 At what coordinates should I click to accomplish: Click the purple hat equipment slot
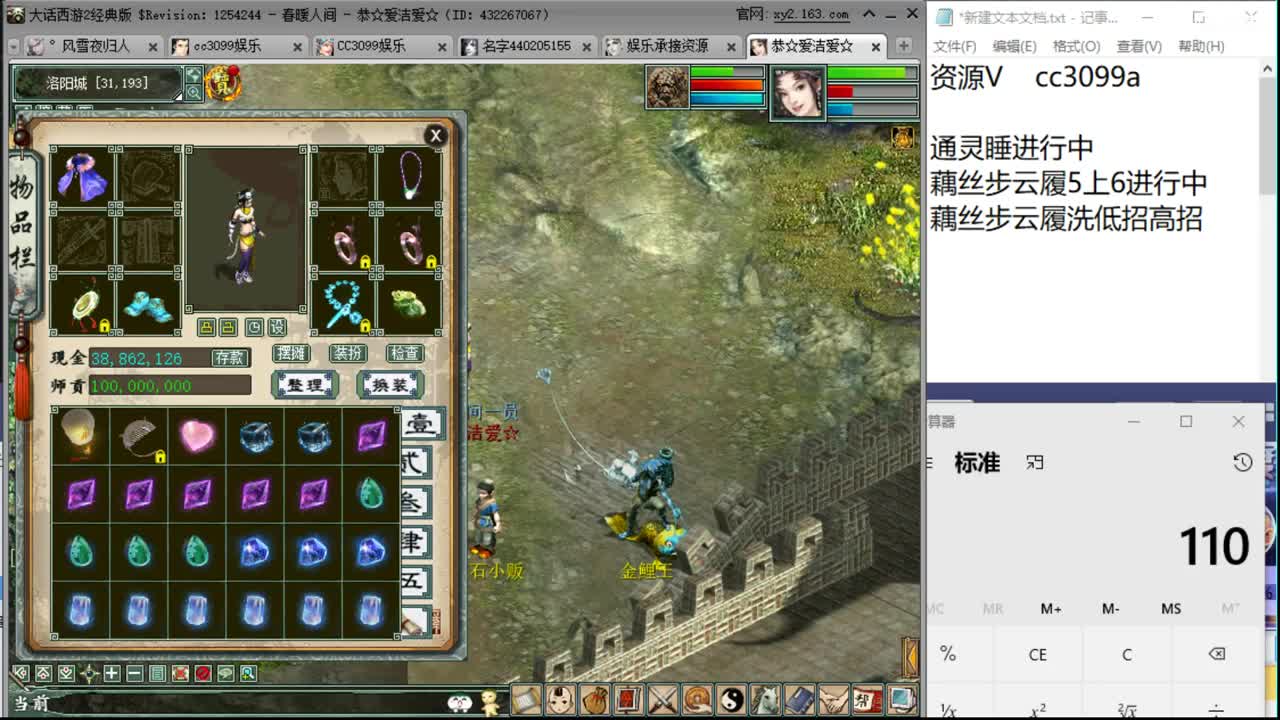83,177
